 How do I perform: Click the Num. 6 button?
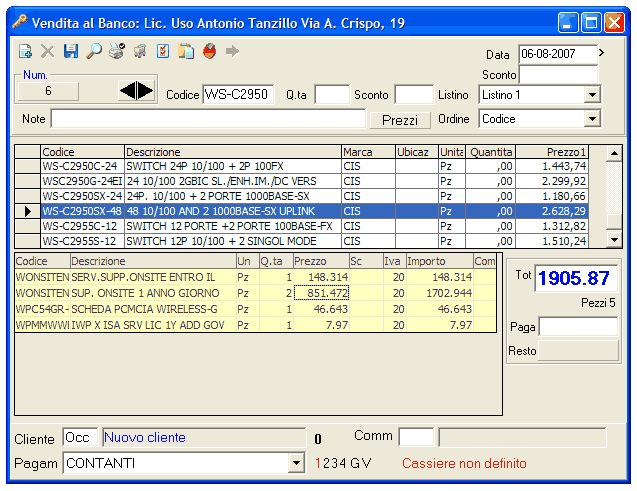[48, 91]
